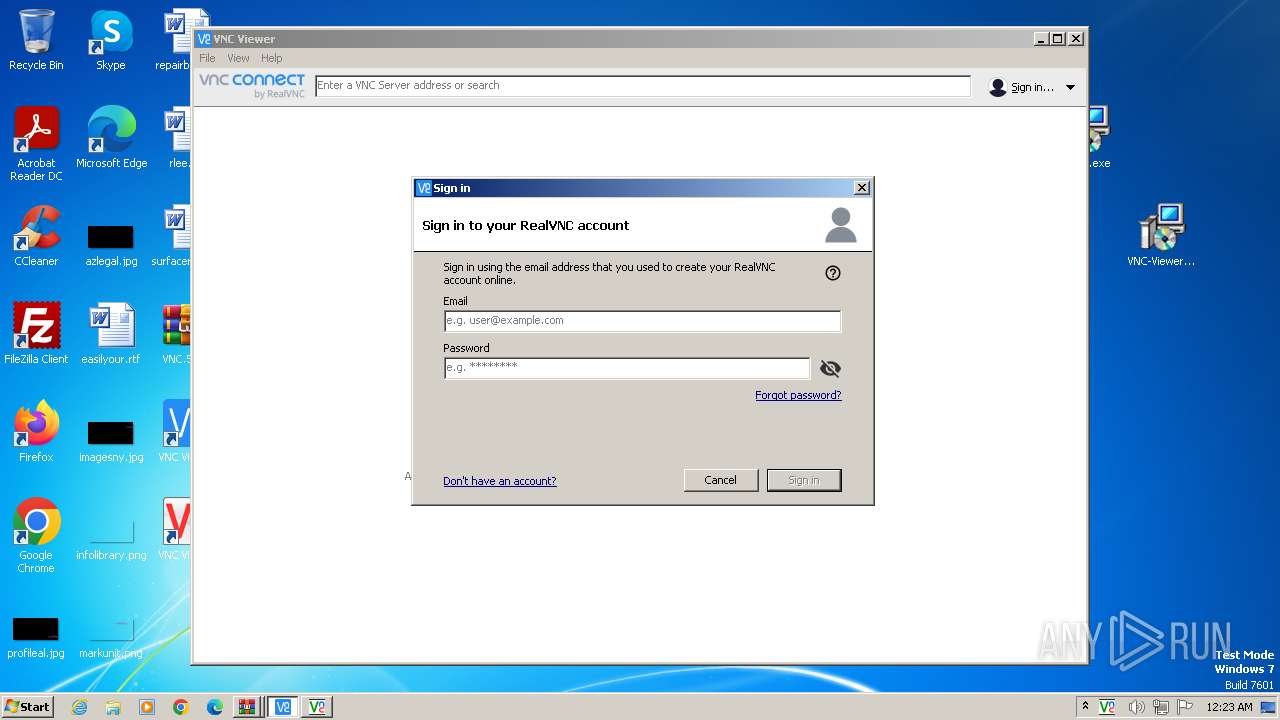Switch to active VNC Viewer taskbar button
Viewport: 1280px width, 720px height.
click(282, 707)
